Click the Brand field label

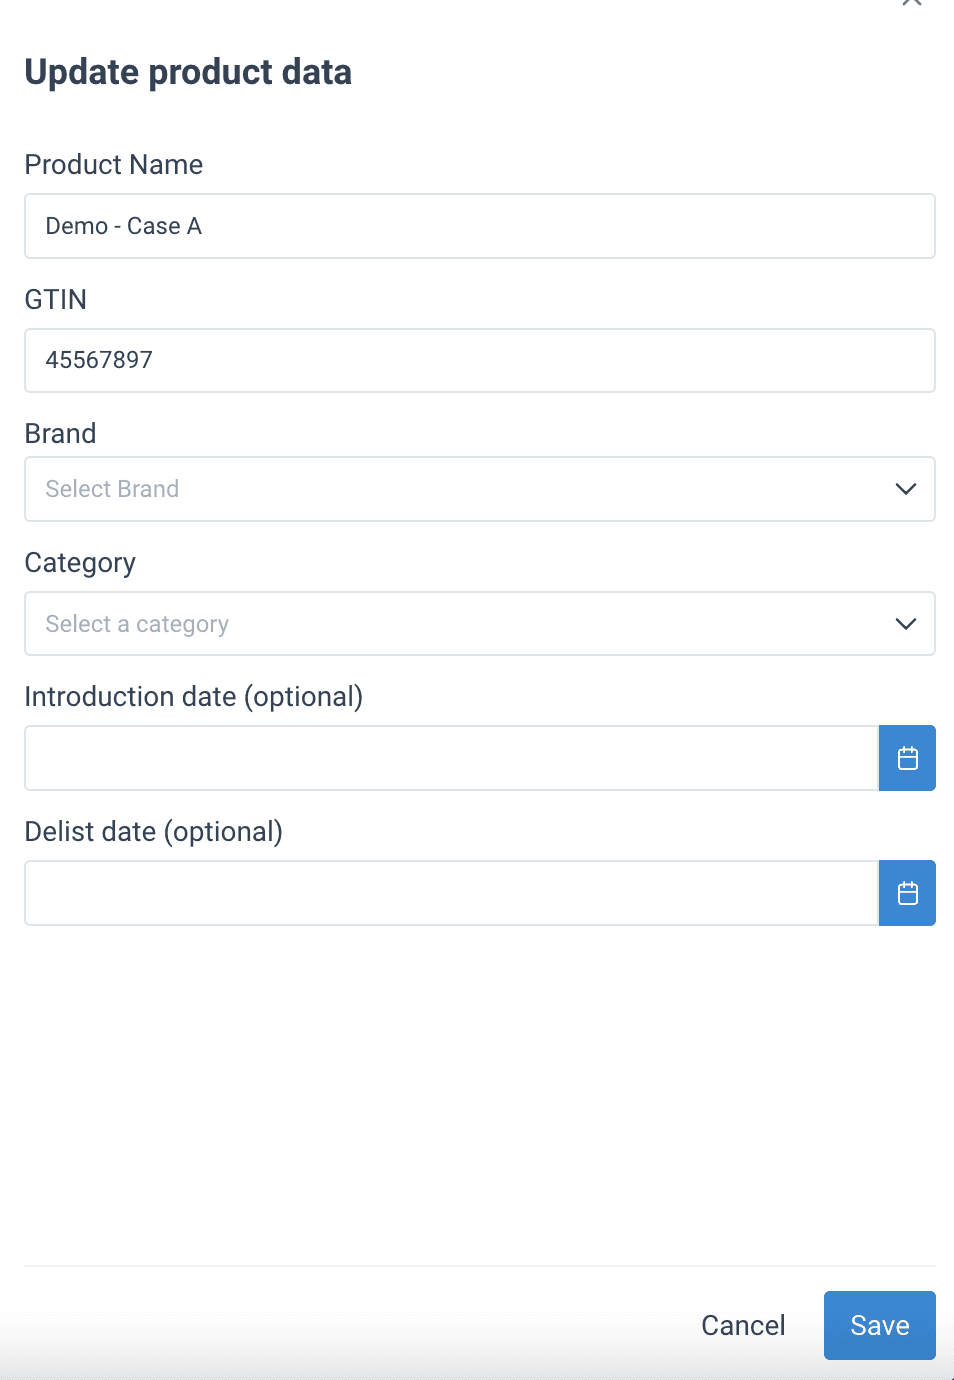click(x=61, y=434)
